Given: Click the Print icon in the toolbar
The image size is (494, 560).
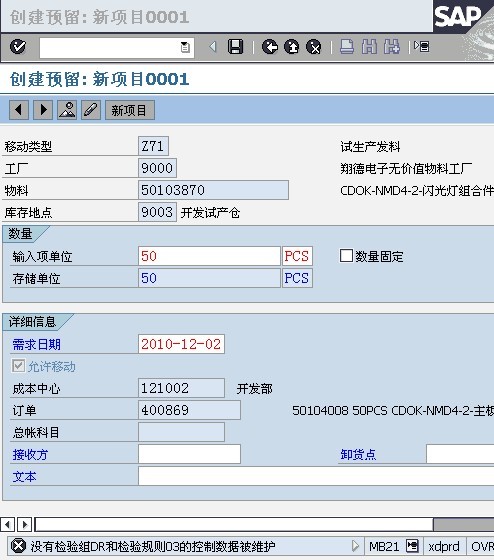Looking at the screenshot, I should click(x=346, y=47).
